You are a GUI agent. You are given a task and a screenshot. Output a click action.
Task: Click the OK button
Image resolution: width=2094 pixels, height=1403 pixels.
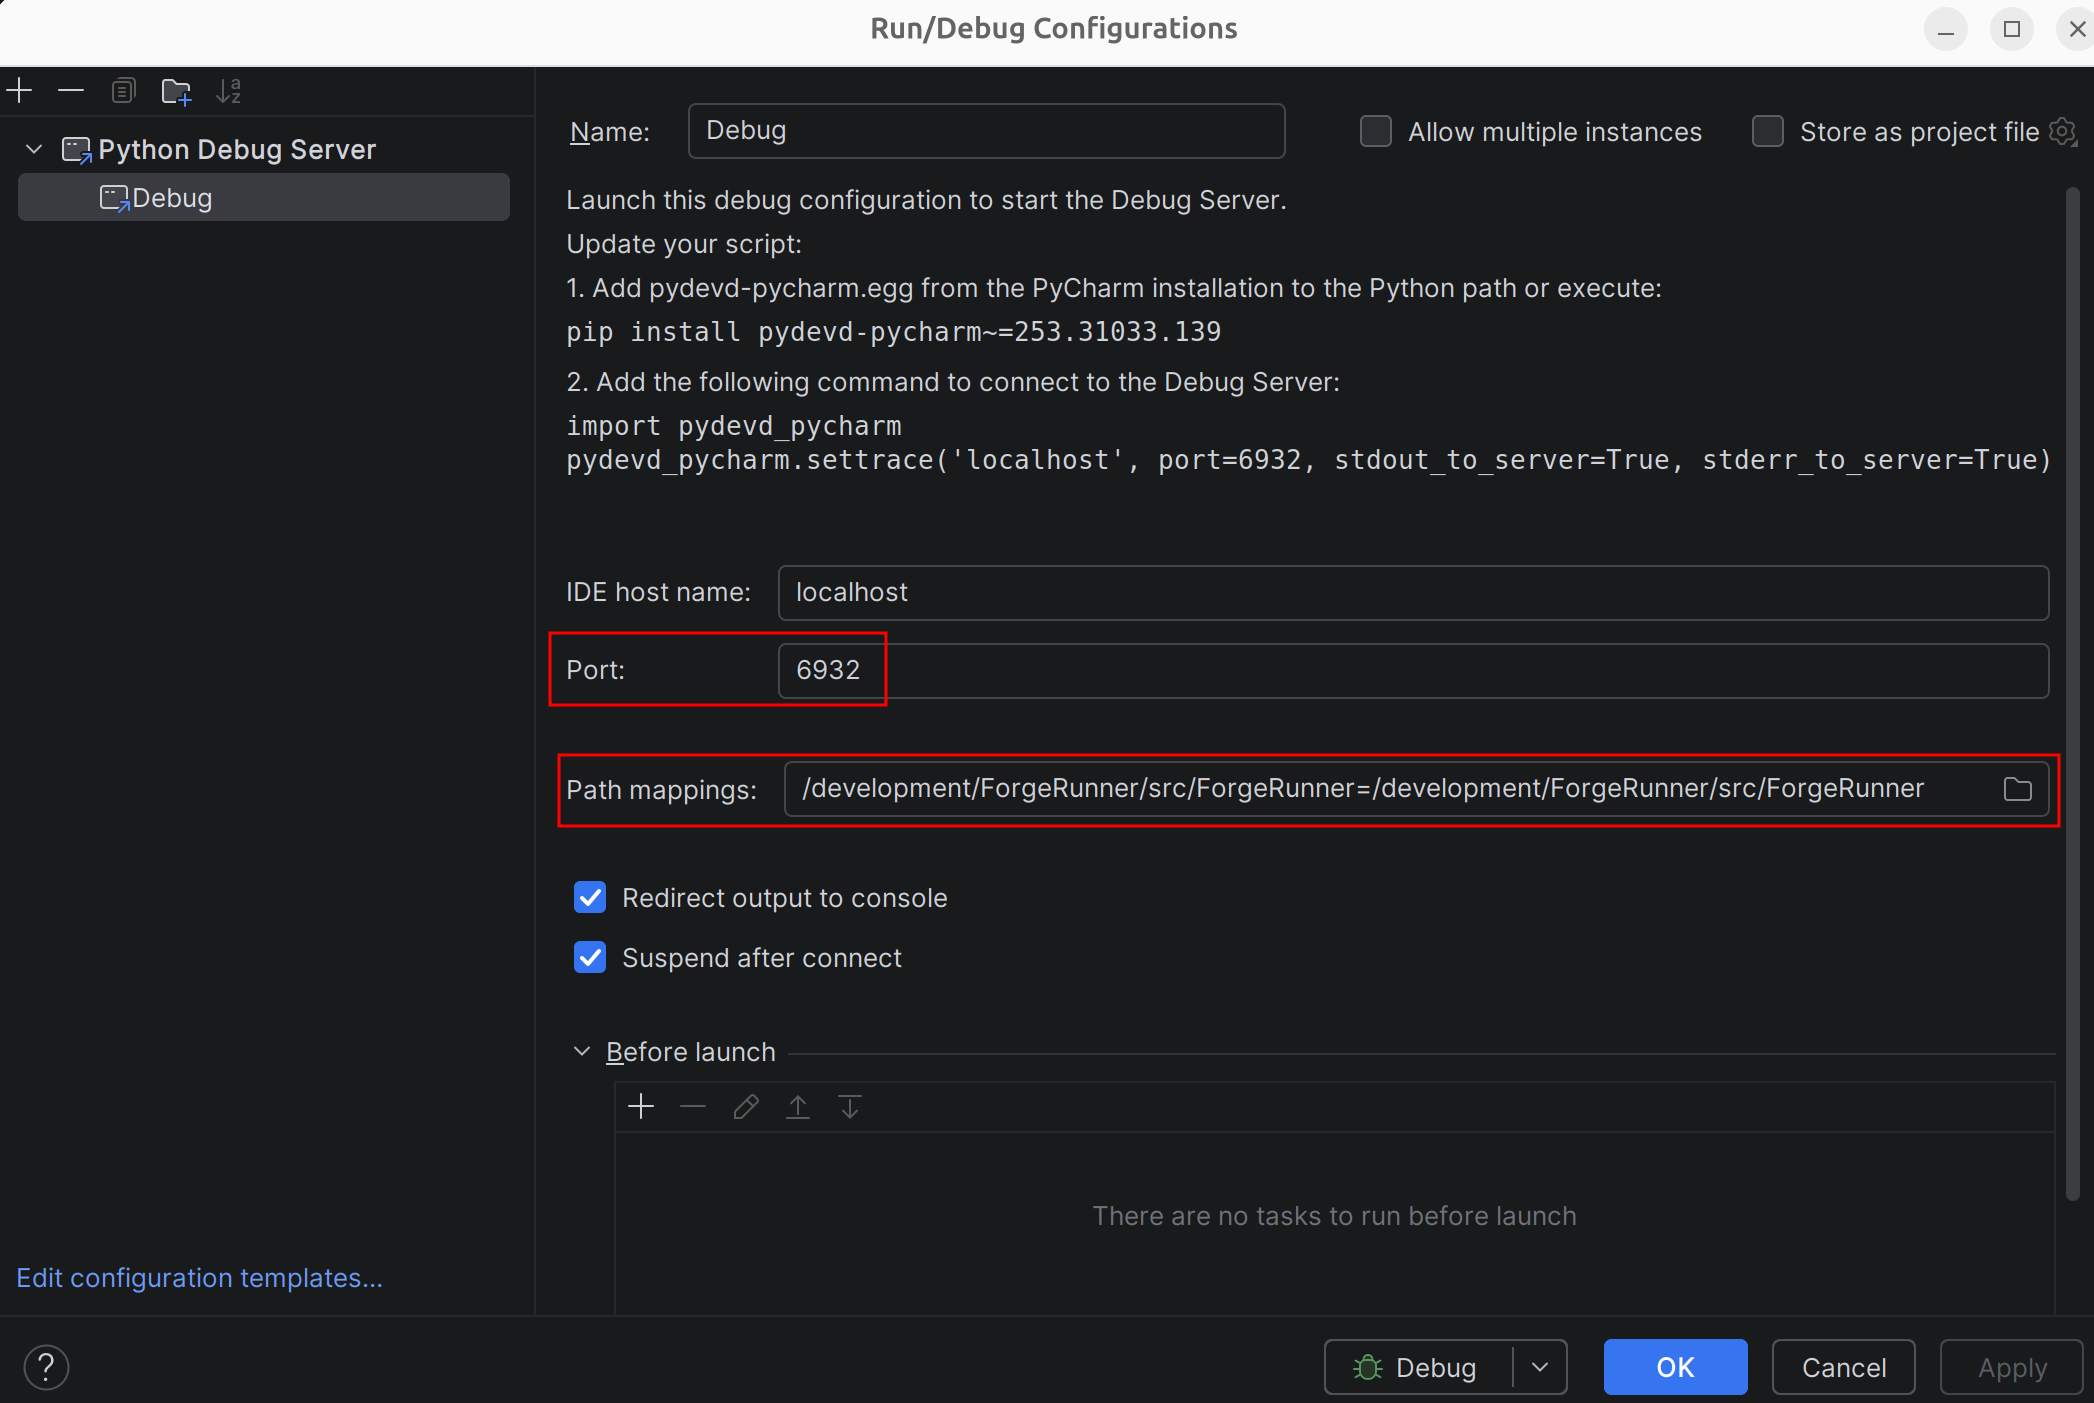pyautogui.click(x=1675, y=1367)
